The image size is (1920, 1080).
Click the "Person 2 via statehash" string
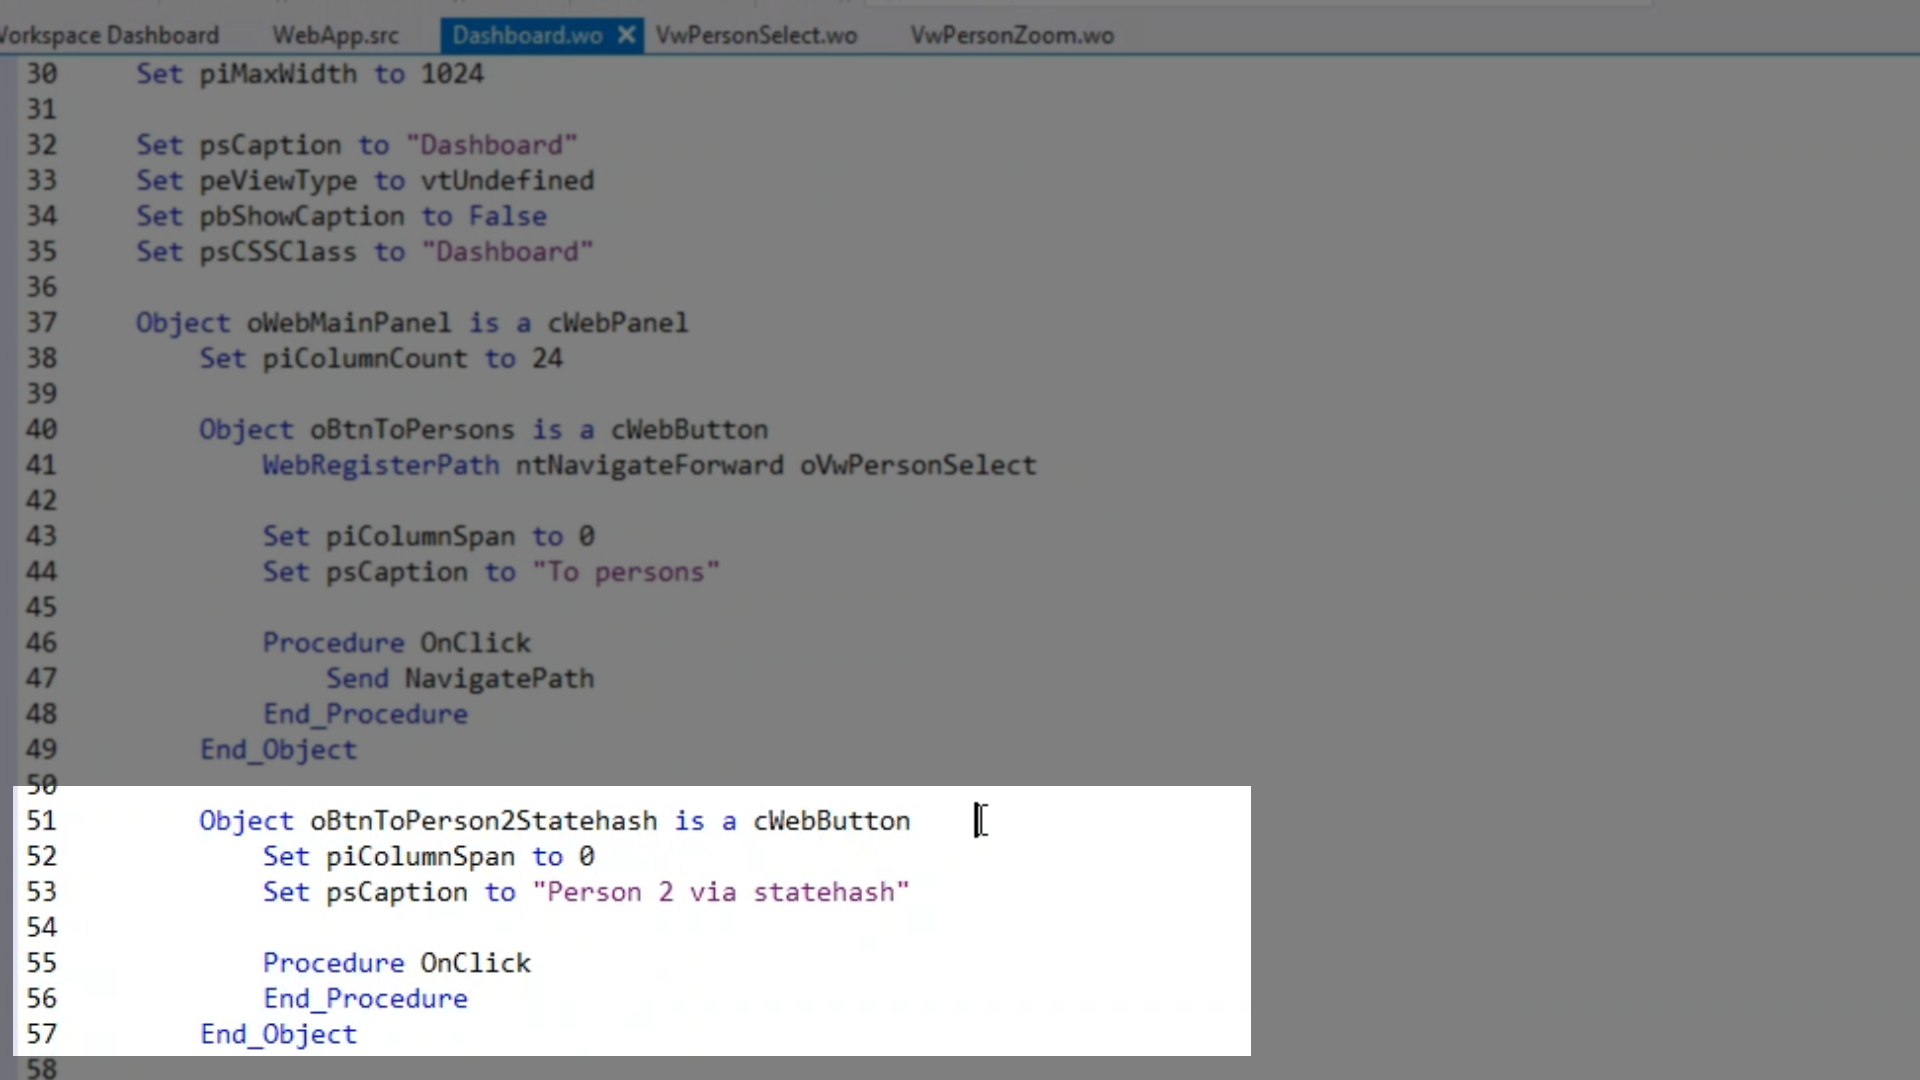pyautogui.click(x=720, y=892)
